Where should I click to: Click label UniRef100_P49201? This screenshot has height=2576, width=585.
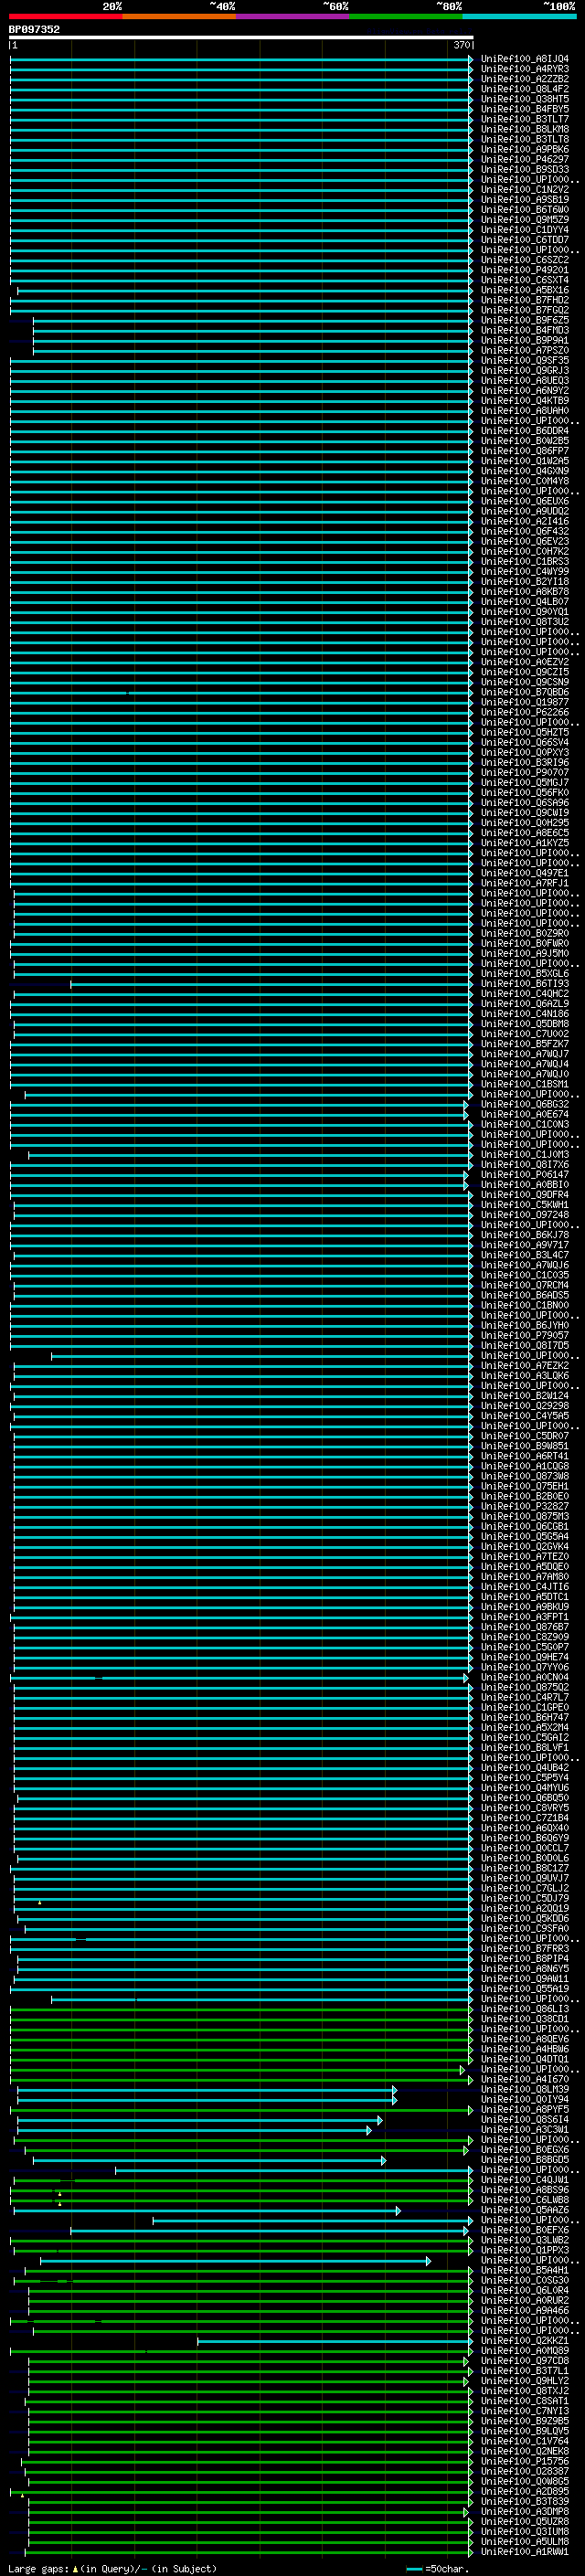[525, 270]
